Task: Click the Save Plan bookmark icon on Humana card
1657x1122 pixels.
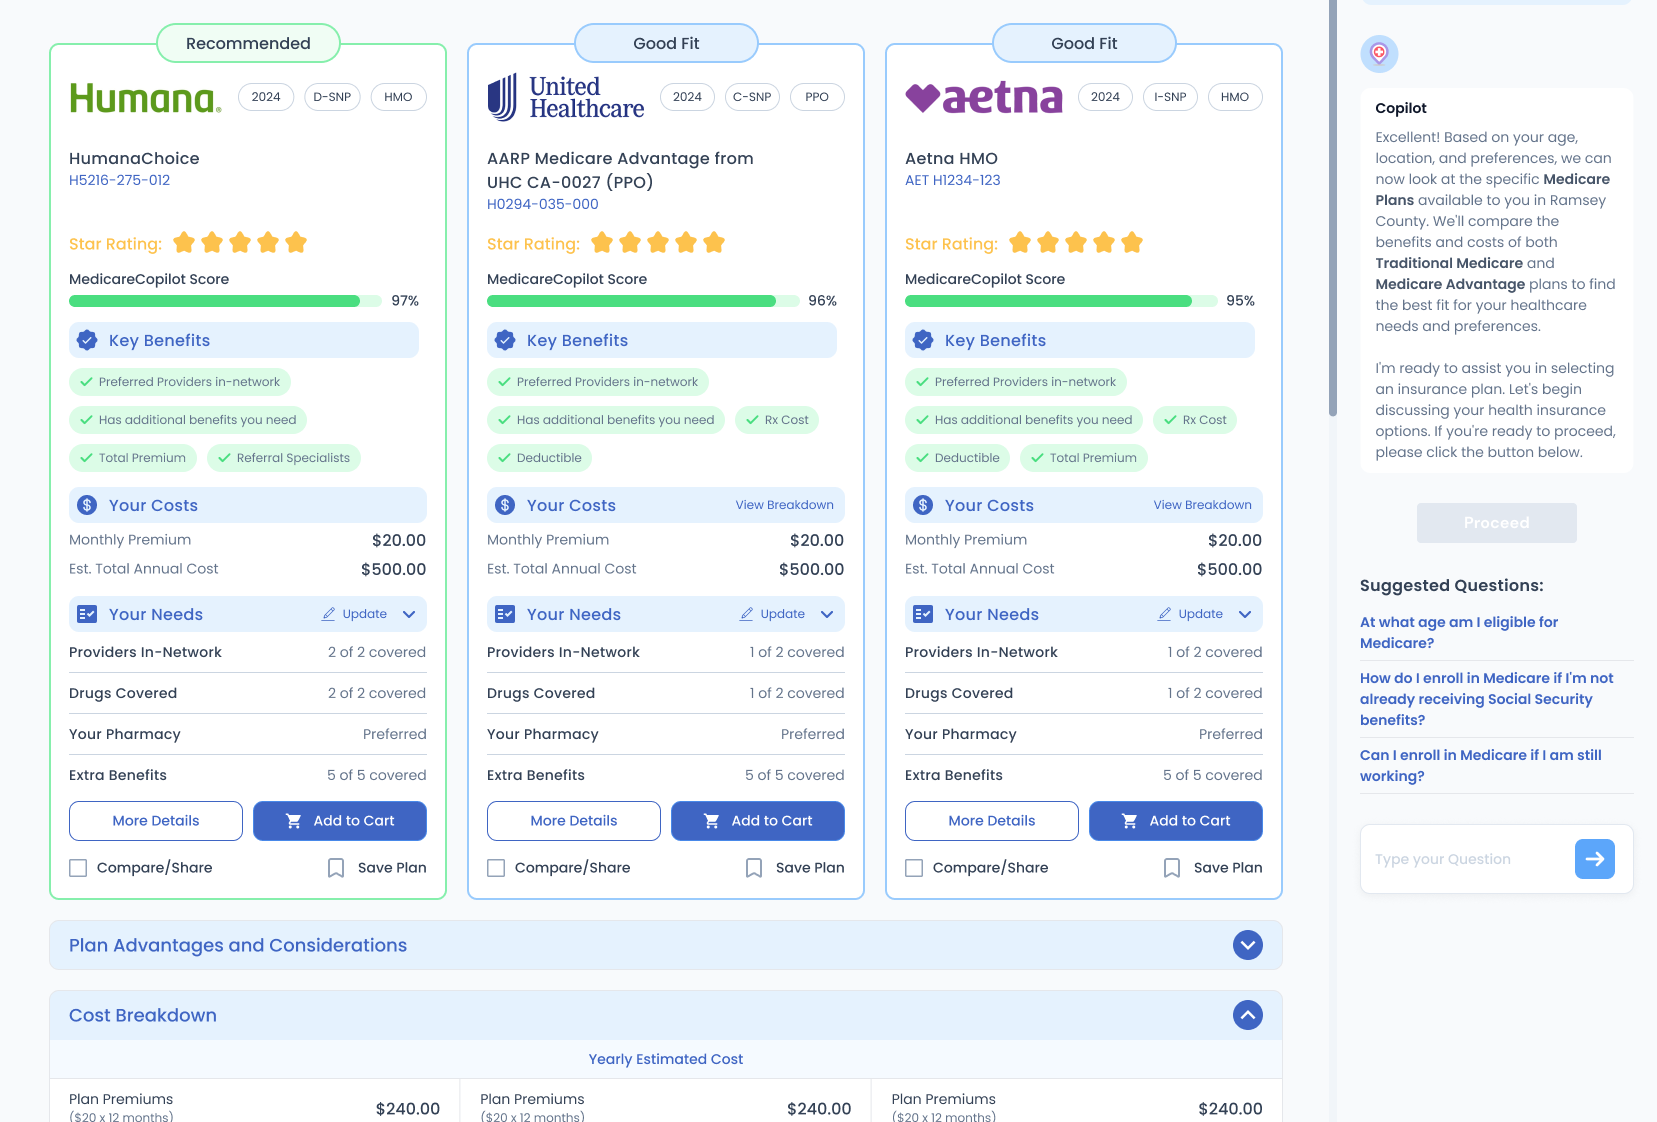Action: (335, 867)
